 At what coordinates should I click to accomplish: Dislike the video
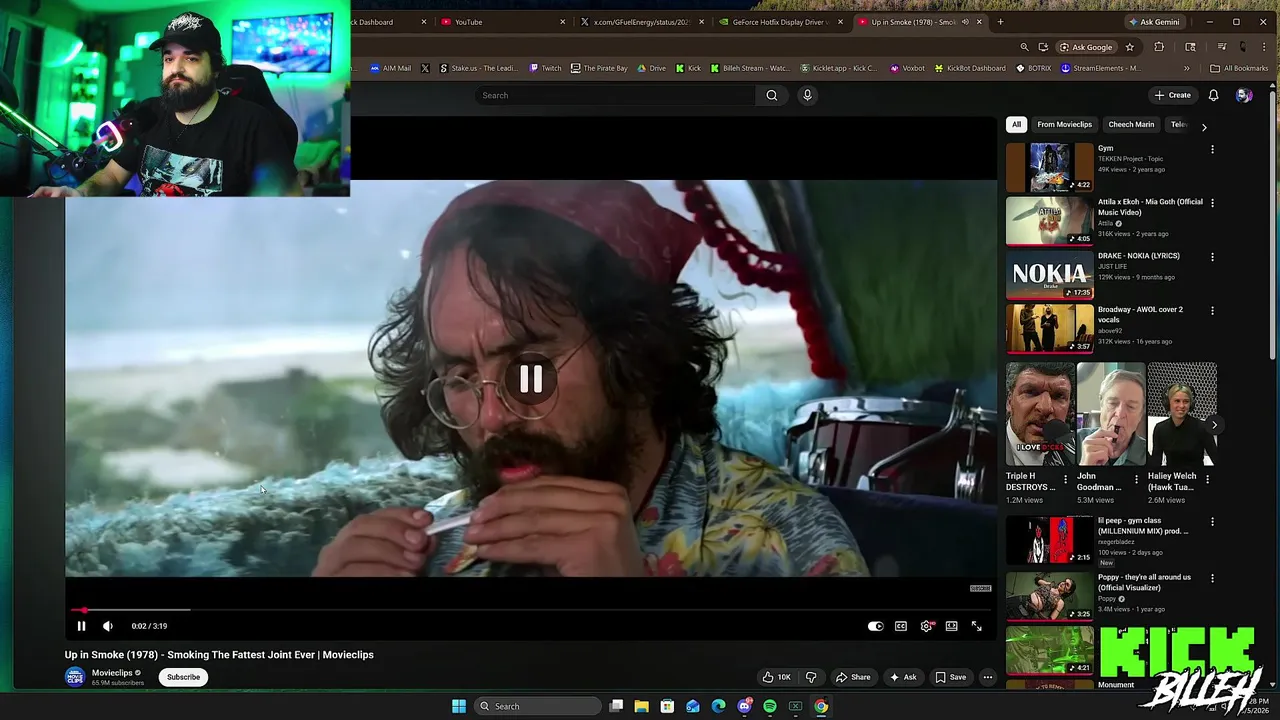point(811,677)
